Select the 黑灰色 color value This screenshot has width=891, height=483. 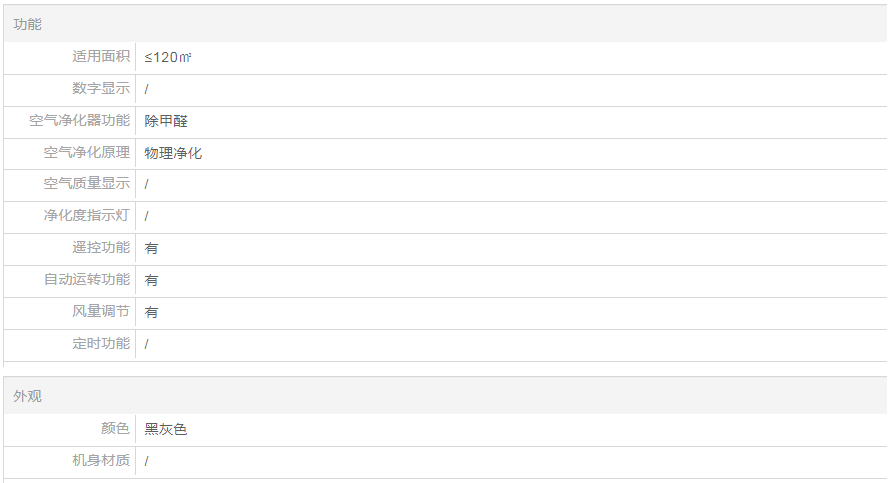(166, 429)
